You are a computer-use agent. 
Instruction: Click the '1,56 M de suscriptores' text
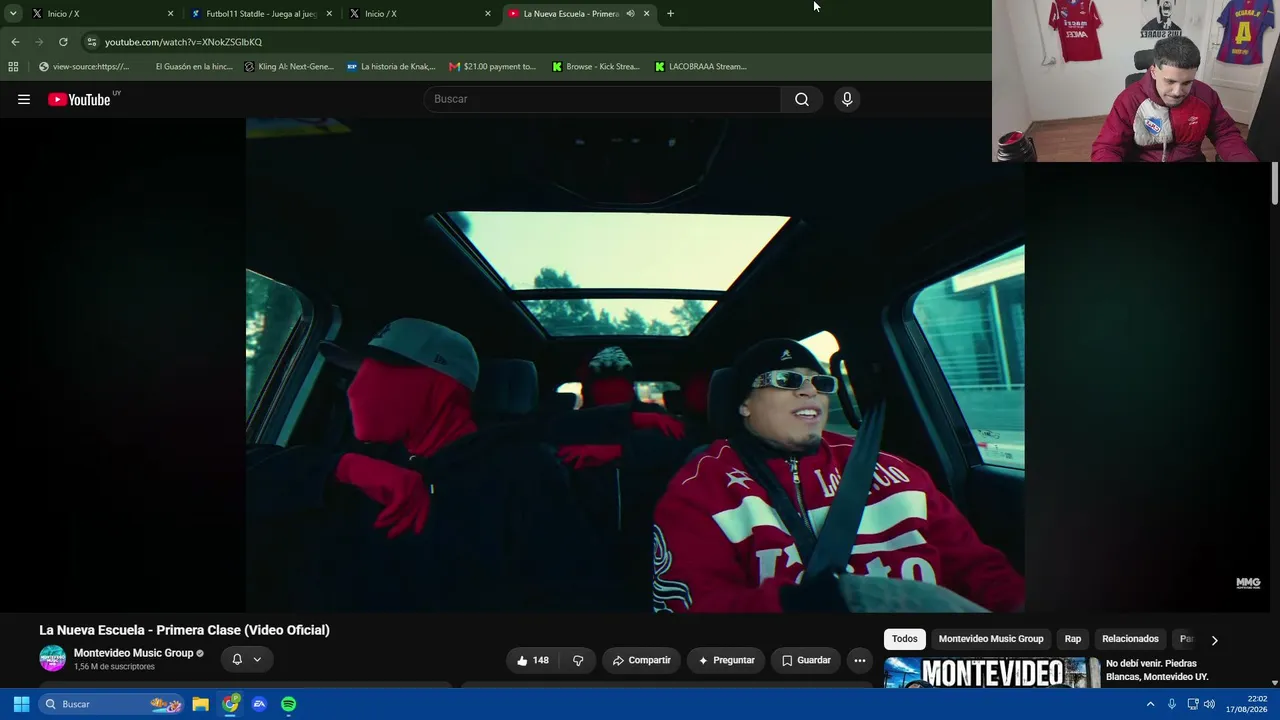114,667
